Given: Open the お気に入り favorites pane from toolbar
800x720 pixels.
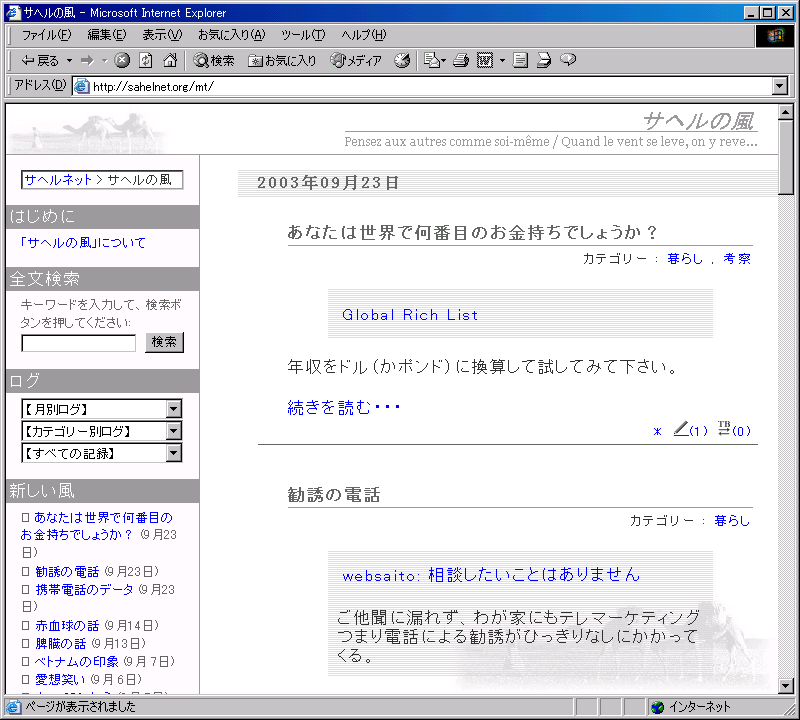Looking at the screenshot, I should [x=282, y=61].
